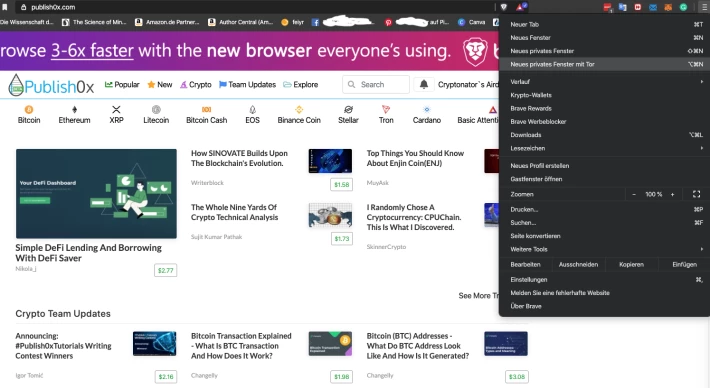Select the Binance Coin icon
The width and height of the screenshot is (710, 388).
pyautogui.click(x=299, y=110)
